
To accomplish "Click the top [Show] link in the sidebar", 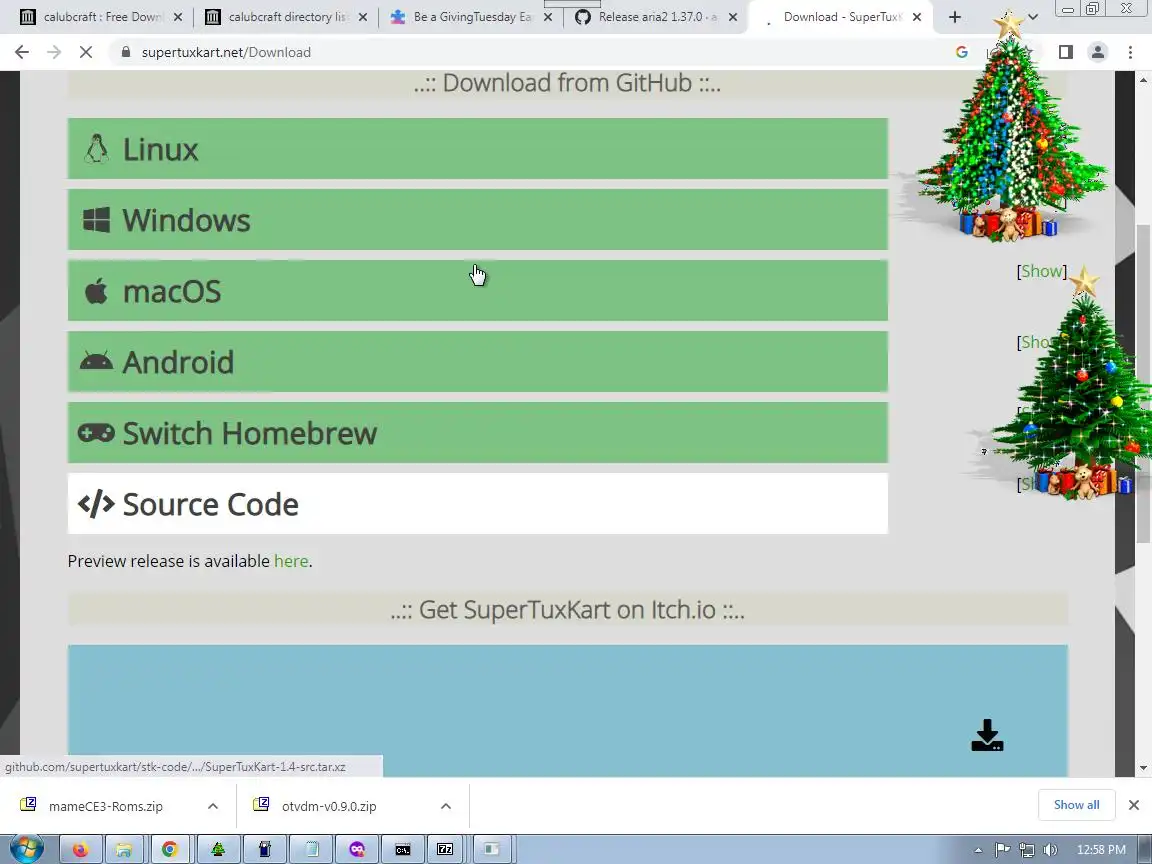I will (1042, 271).
